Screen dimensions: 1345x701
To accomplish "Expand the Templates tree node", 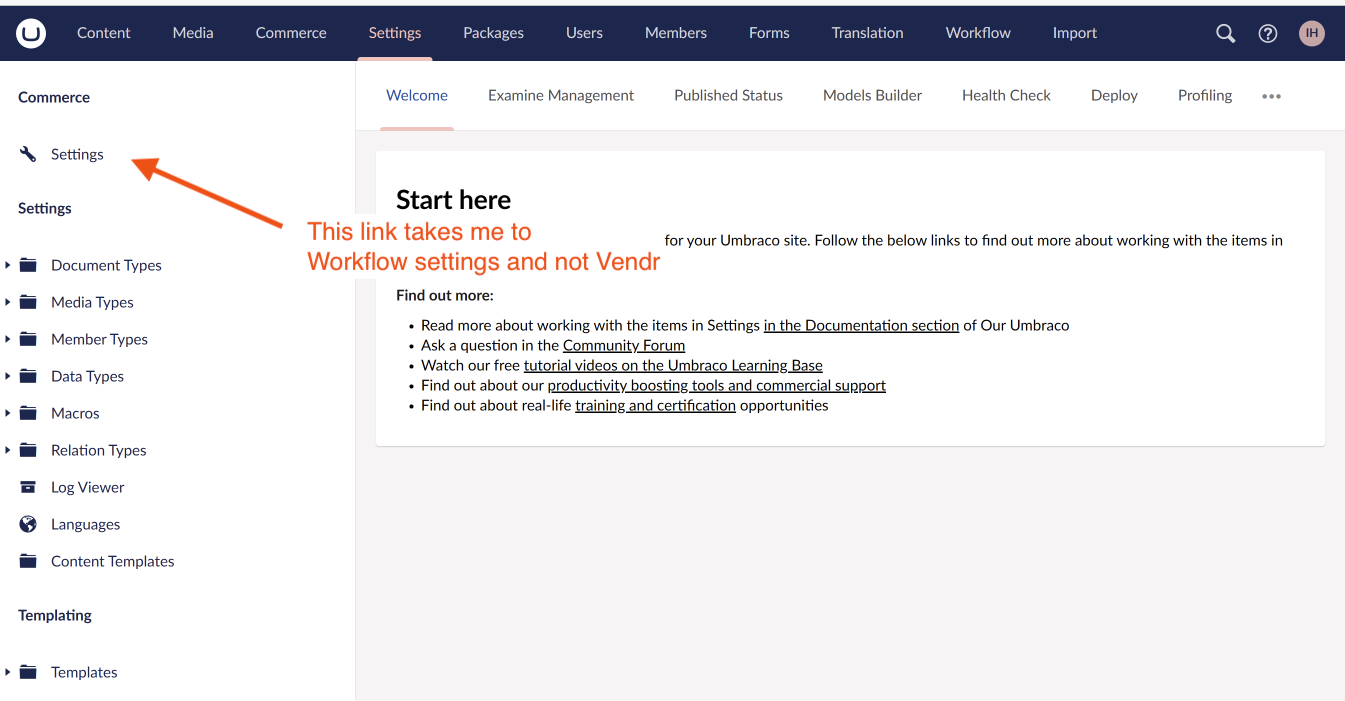I will click(8, 672).
